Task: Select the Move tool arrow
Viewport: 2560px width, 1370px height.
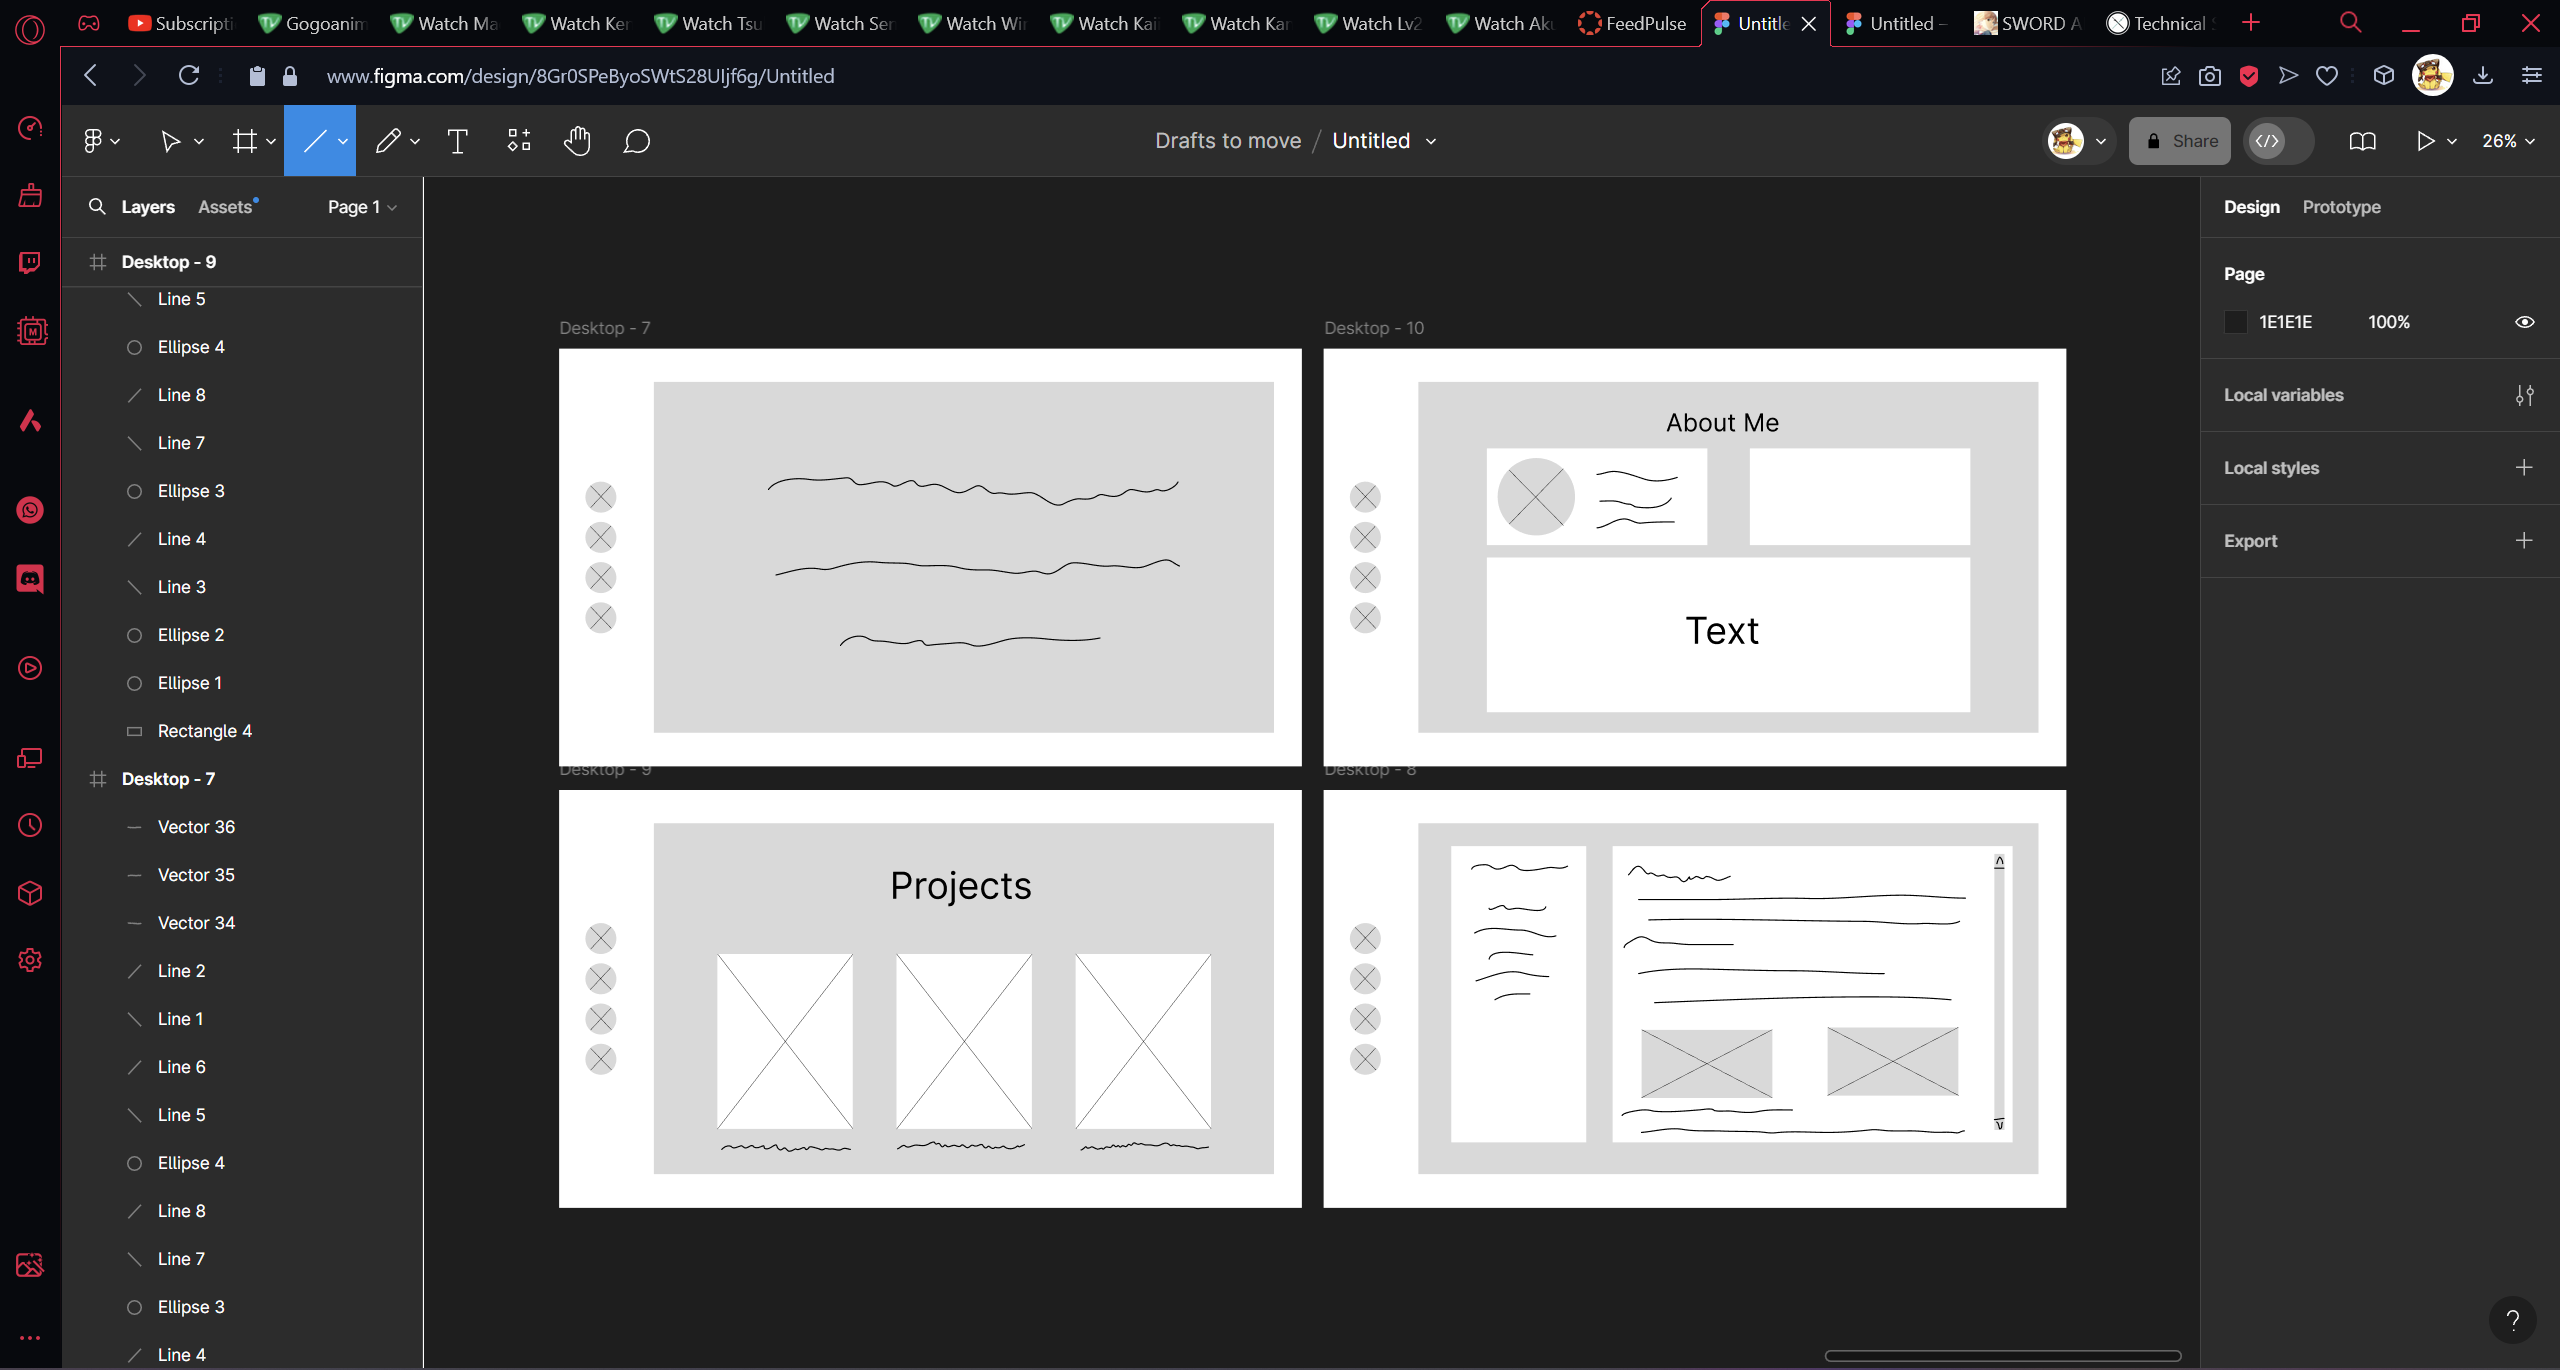Action: 170,141
